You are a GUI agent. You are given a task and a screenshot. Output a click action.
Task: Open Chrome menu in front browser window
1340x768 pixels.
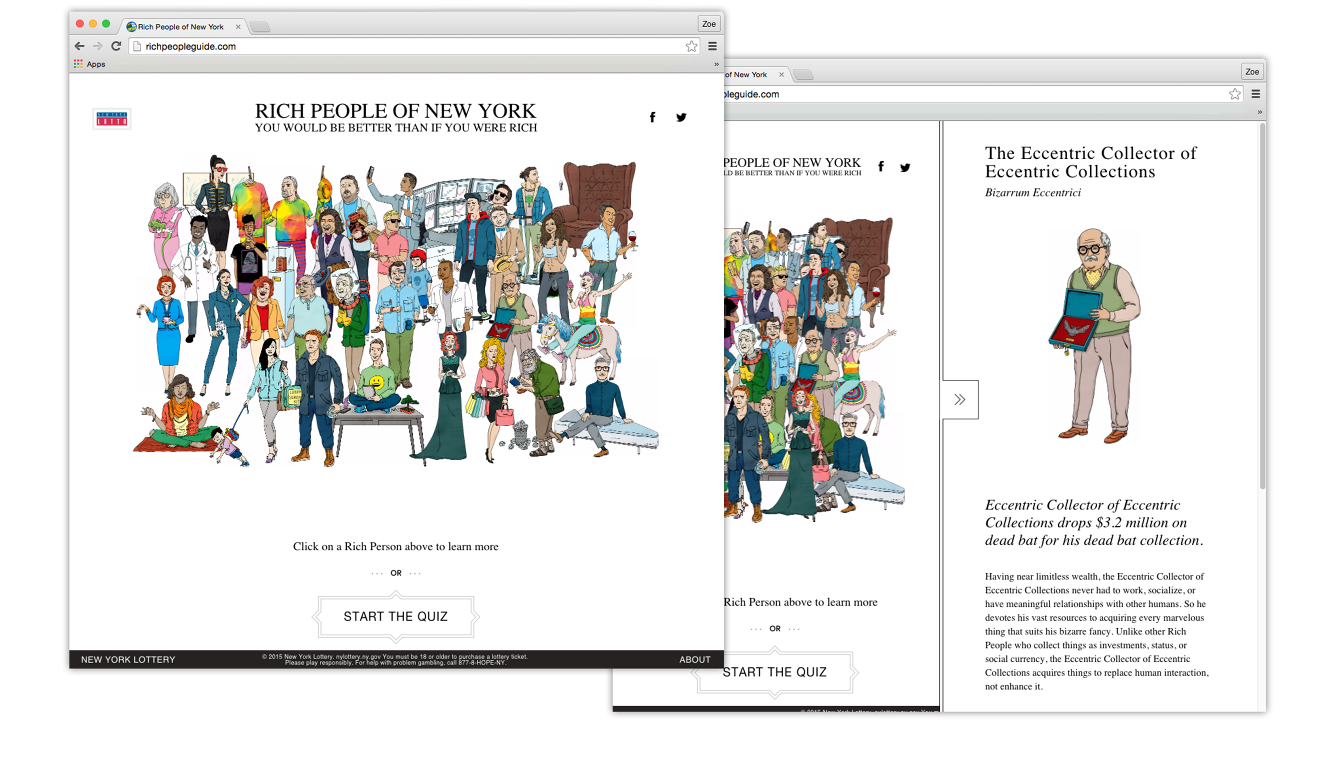click(712, 46)
